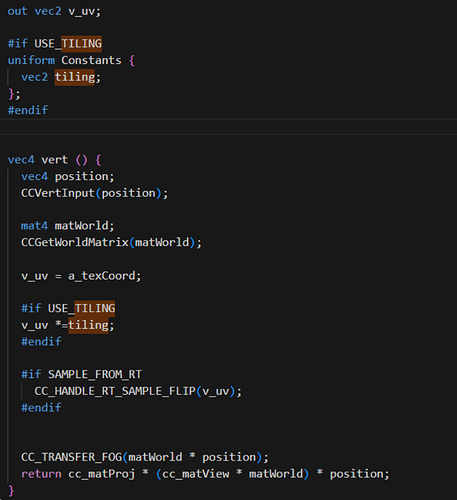Click the 'CCGetWorldMatrix' function call
This screenshot has height=500, width=457.
(75, 242)
